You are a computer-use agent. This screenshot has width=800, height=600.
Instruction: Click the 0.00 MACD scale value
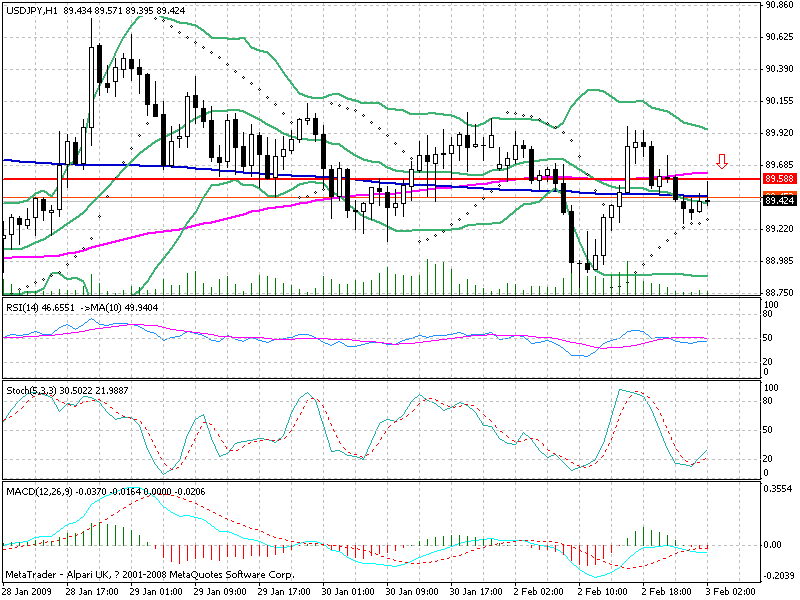pos(772,545)
